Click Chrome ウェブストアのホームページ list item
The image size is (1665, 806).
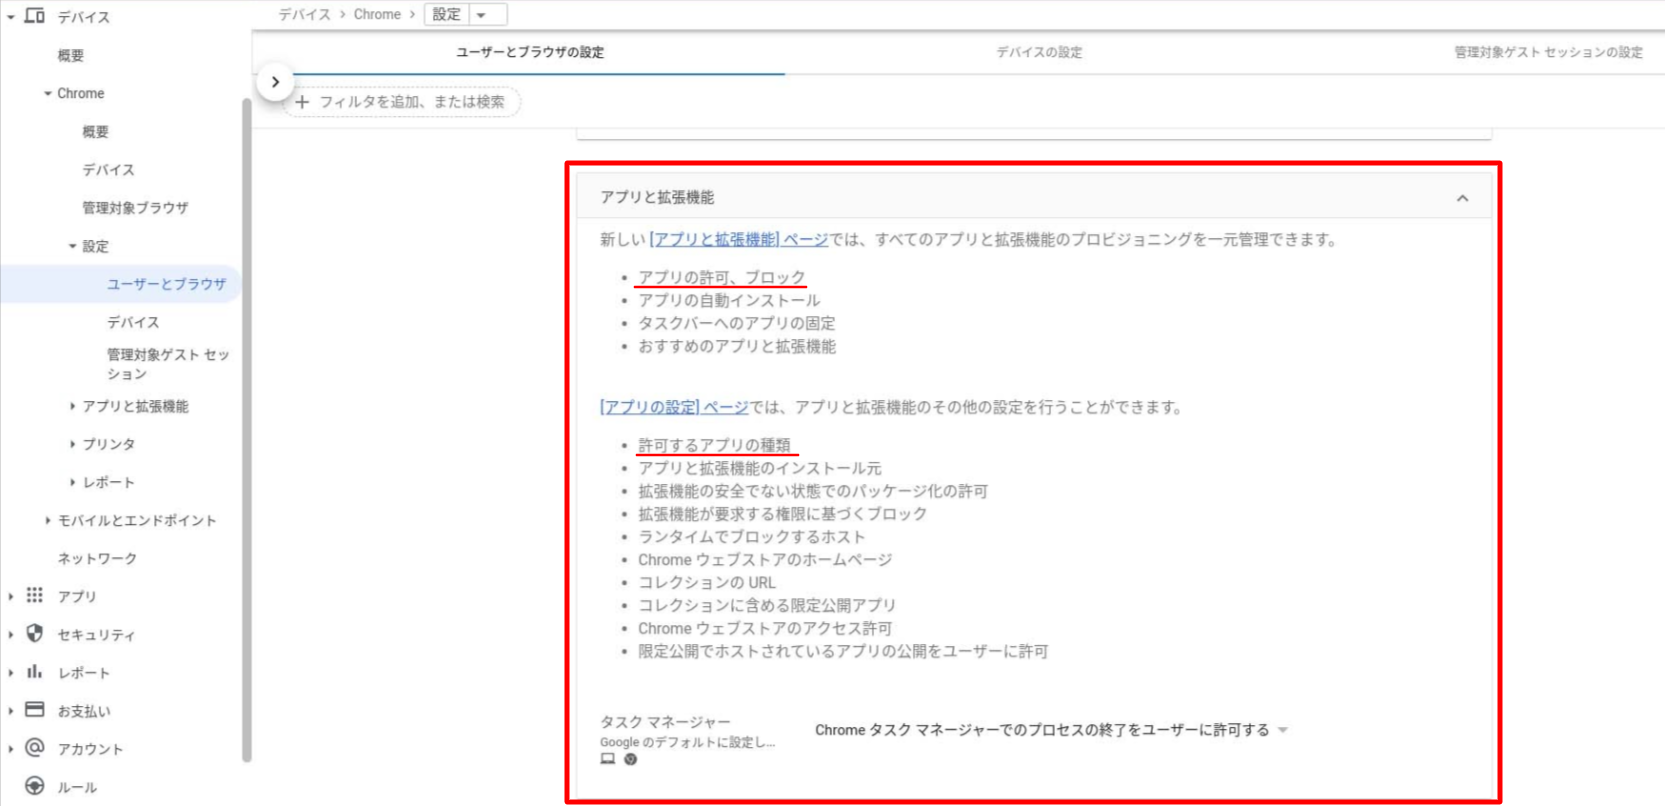tap(765, 559)
